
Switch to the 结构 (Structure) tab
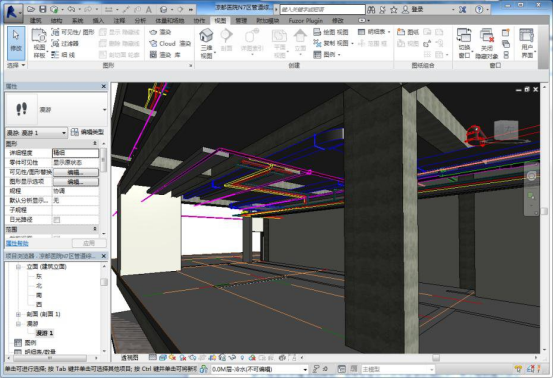pyautogui.click(x=57, y=21)
